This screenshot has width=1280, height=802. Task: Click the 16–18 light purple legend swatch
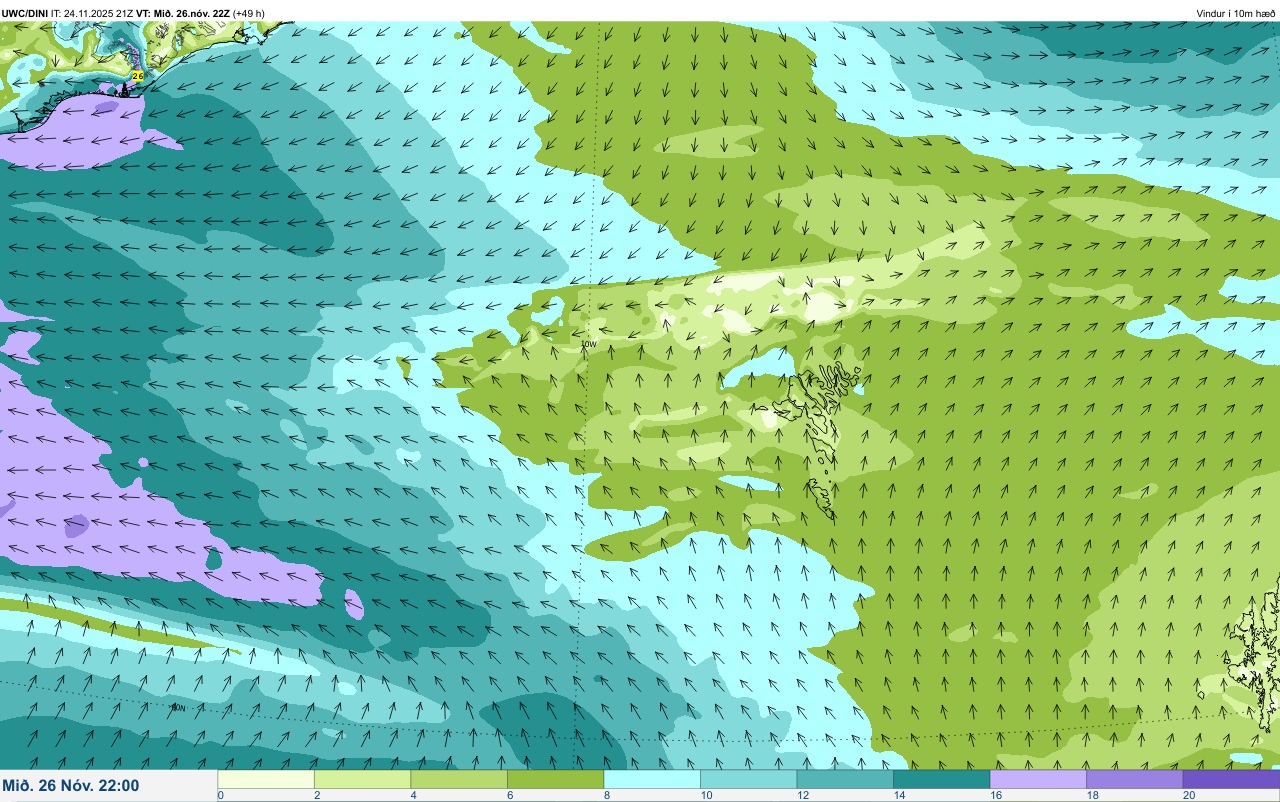pyautogui.click(x=1038, y=779)
